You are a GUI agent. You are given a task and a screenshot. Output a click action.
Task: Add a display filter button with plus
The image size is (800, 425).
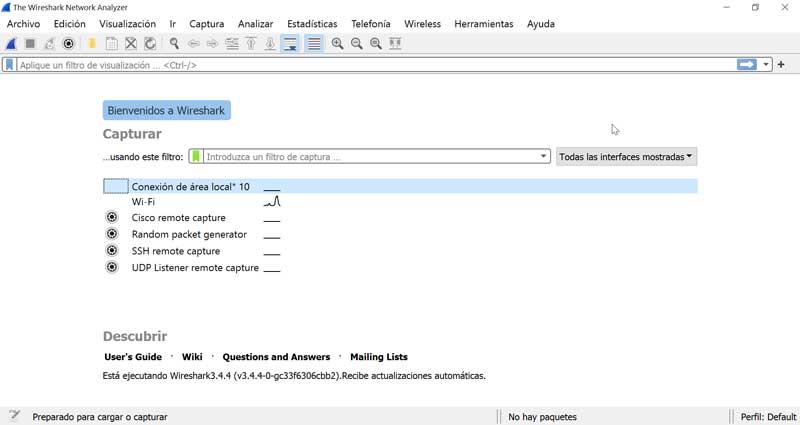click(781, 65)
